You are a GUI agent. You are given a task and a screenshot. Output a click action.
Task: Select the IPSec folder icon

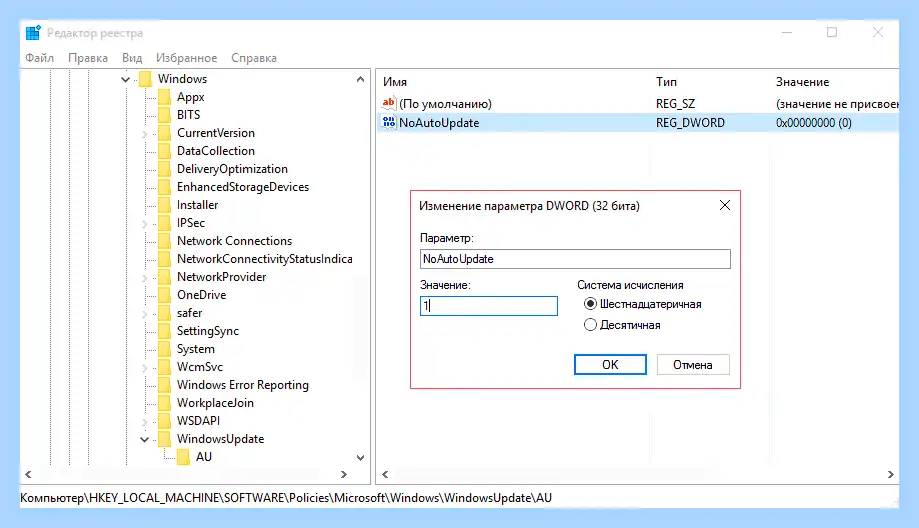[165, 223]
